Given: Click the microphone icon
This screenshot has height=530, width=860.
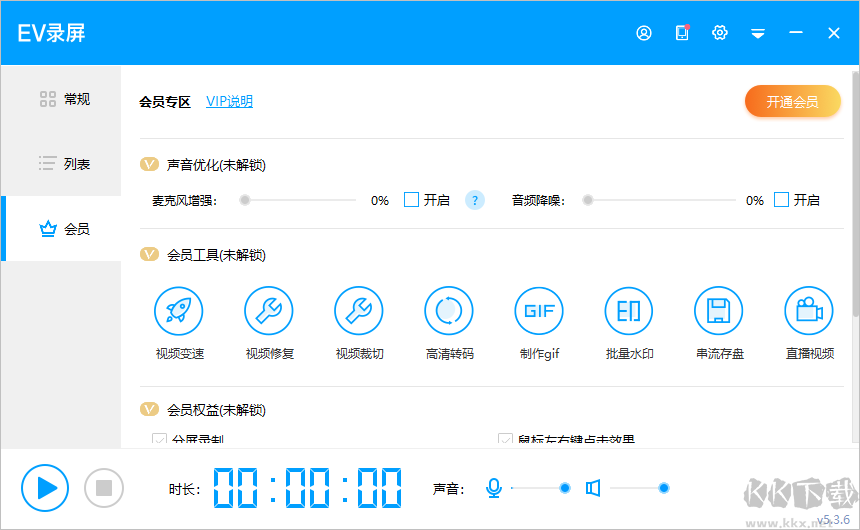Looking at the screenshot, I should (494, 488).
